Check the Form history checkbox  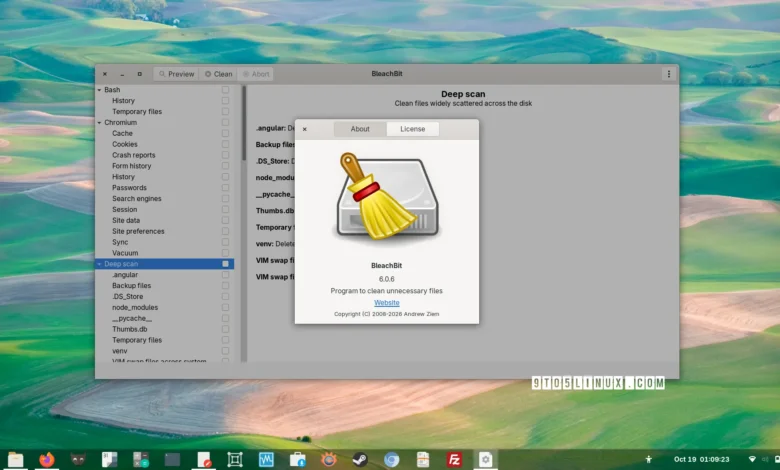pyautogui.click(x=225, y=166)
